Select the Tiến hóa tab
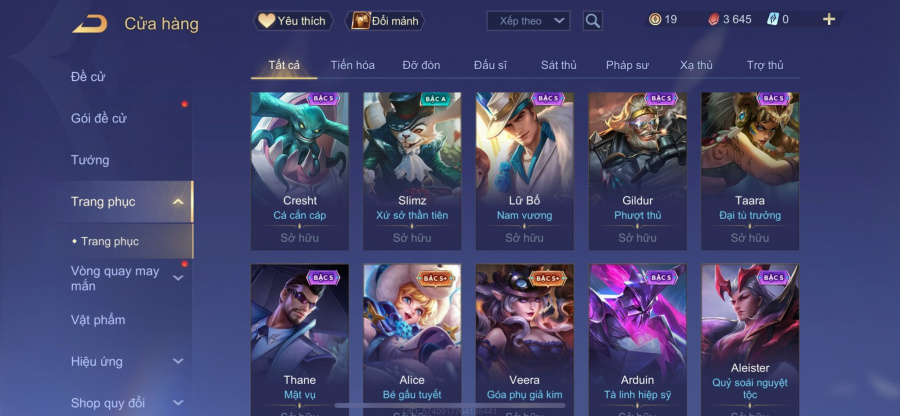The height and width of the screenshot is (416, 900). click(x=352, y=65)
